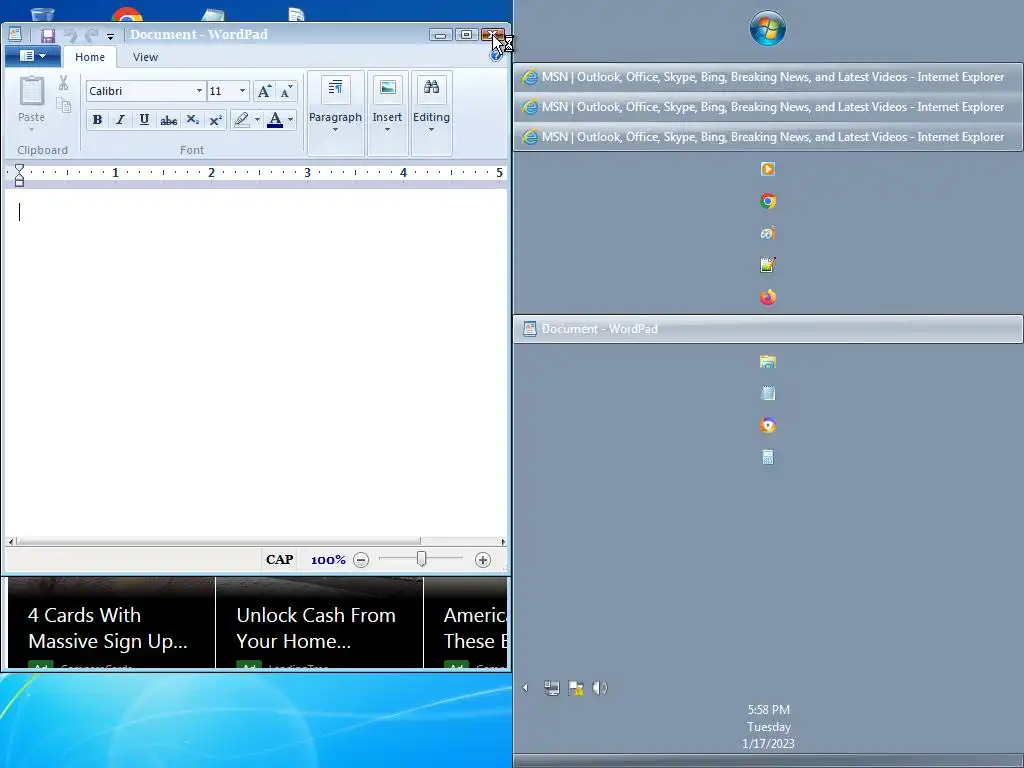Expand the Insert ribbon group
This screenshot has height=768, width=1024.
tap(387, 113)
